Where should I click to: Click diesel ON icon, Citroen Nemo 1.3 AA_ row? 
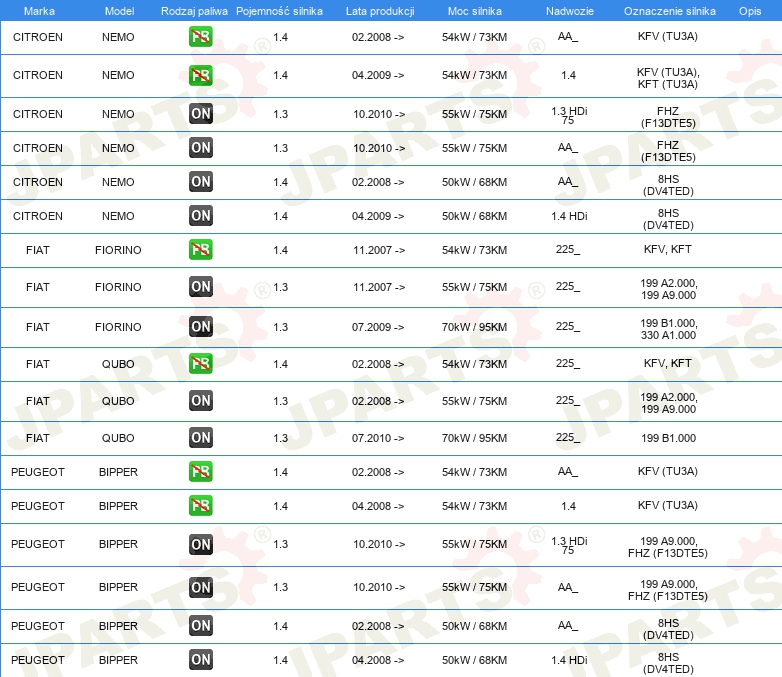click(x=200, y=148)
